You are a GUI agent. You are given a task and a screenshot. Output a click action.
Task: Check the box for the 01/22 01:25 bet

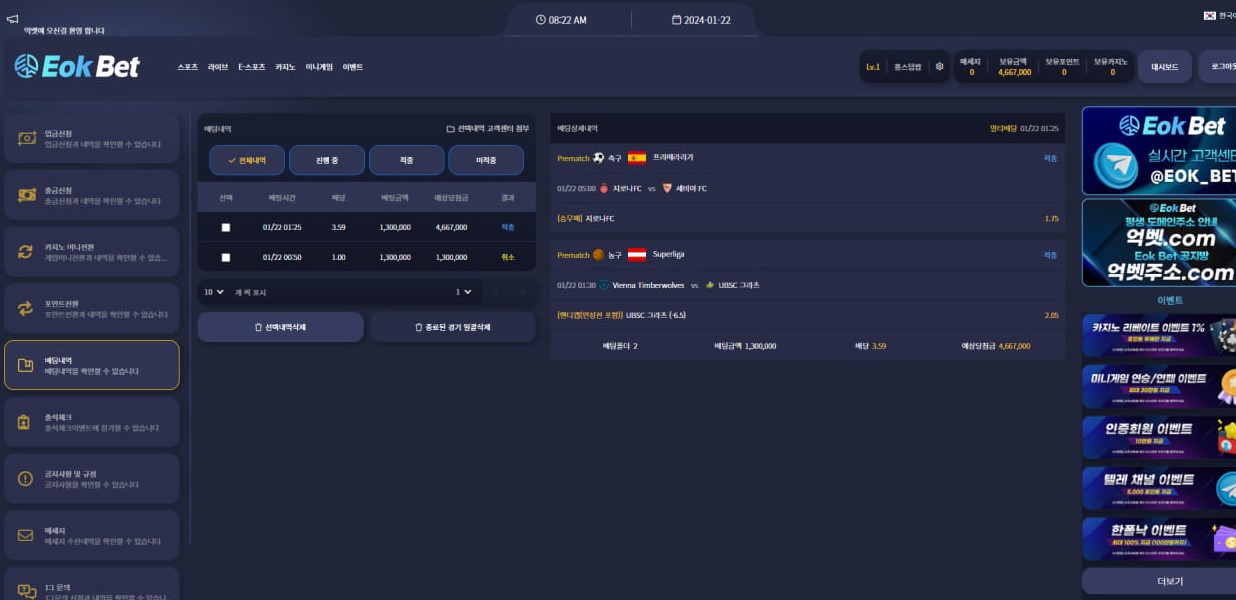(x=226, y=228)
